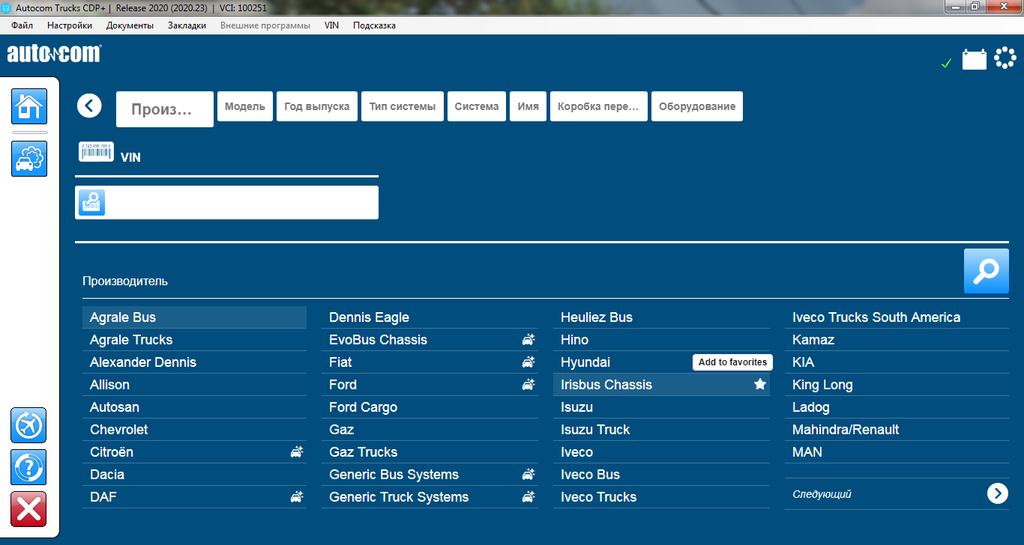Select manufacturer Mahindra/Renault
The image size is (1024, 545).
(x=897, y=429)
